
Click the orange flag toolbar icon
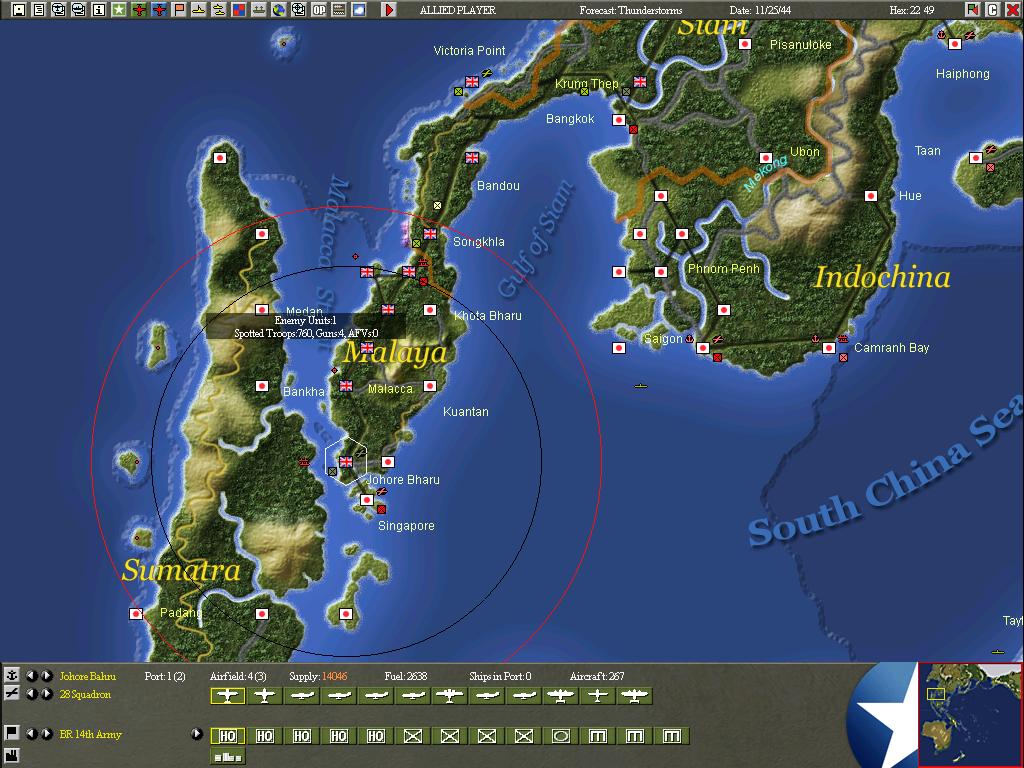[179, 10]
